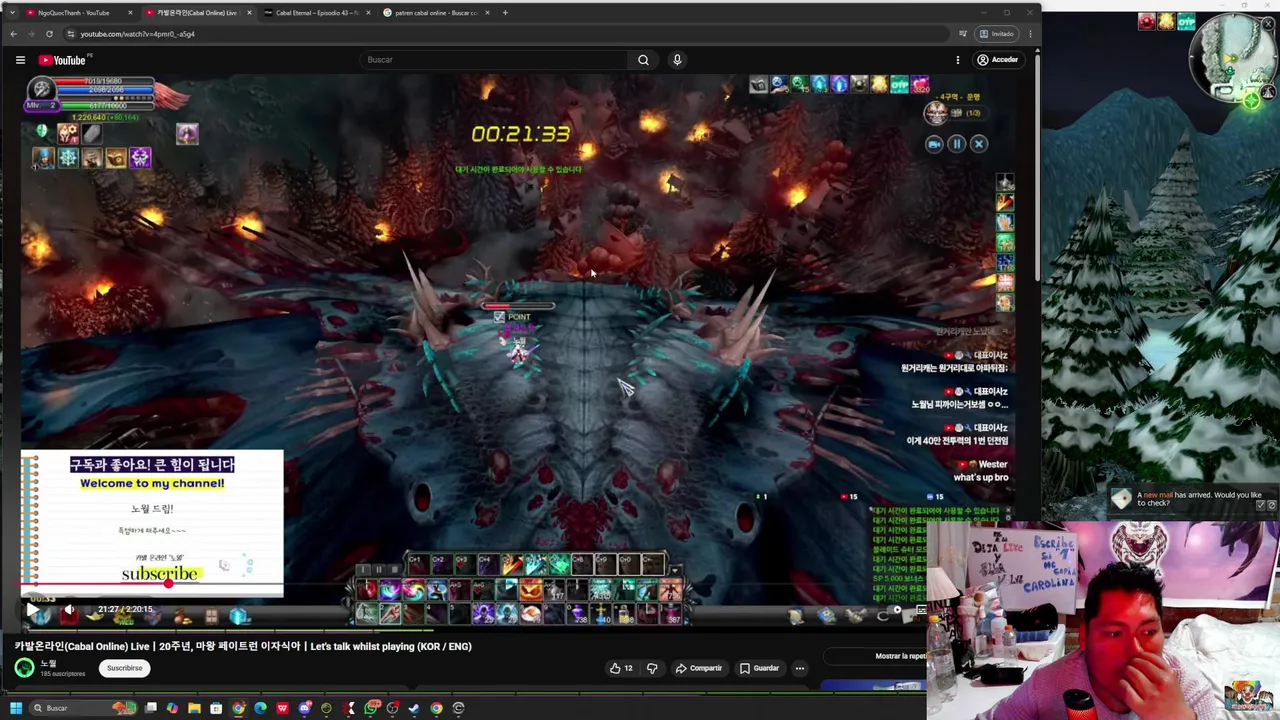Open more actions three-dot menu below video
Viewport: 1280px width, 720px height.
point(799,668)
